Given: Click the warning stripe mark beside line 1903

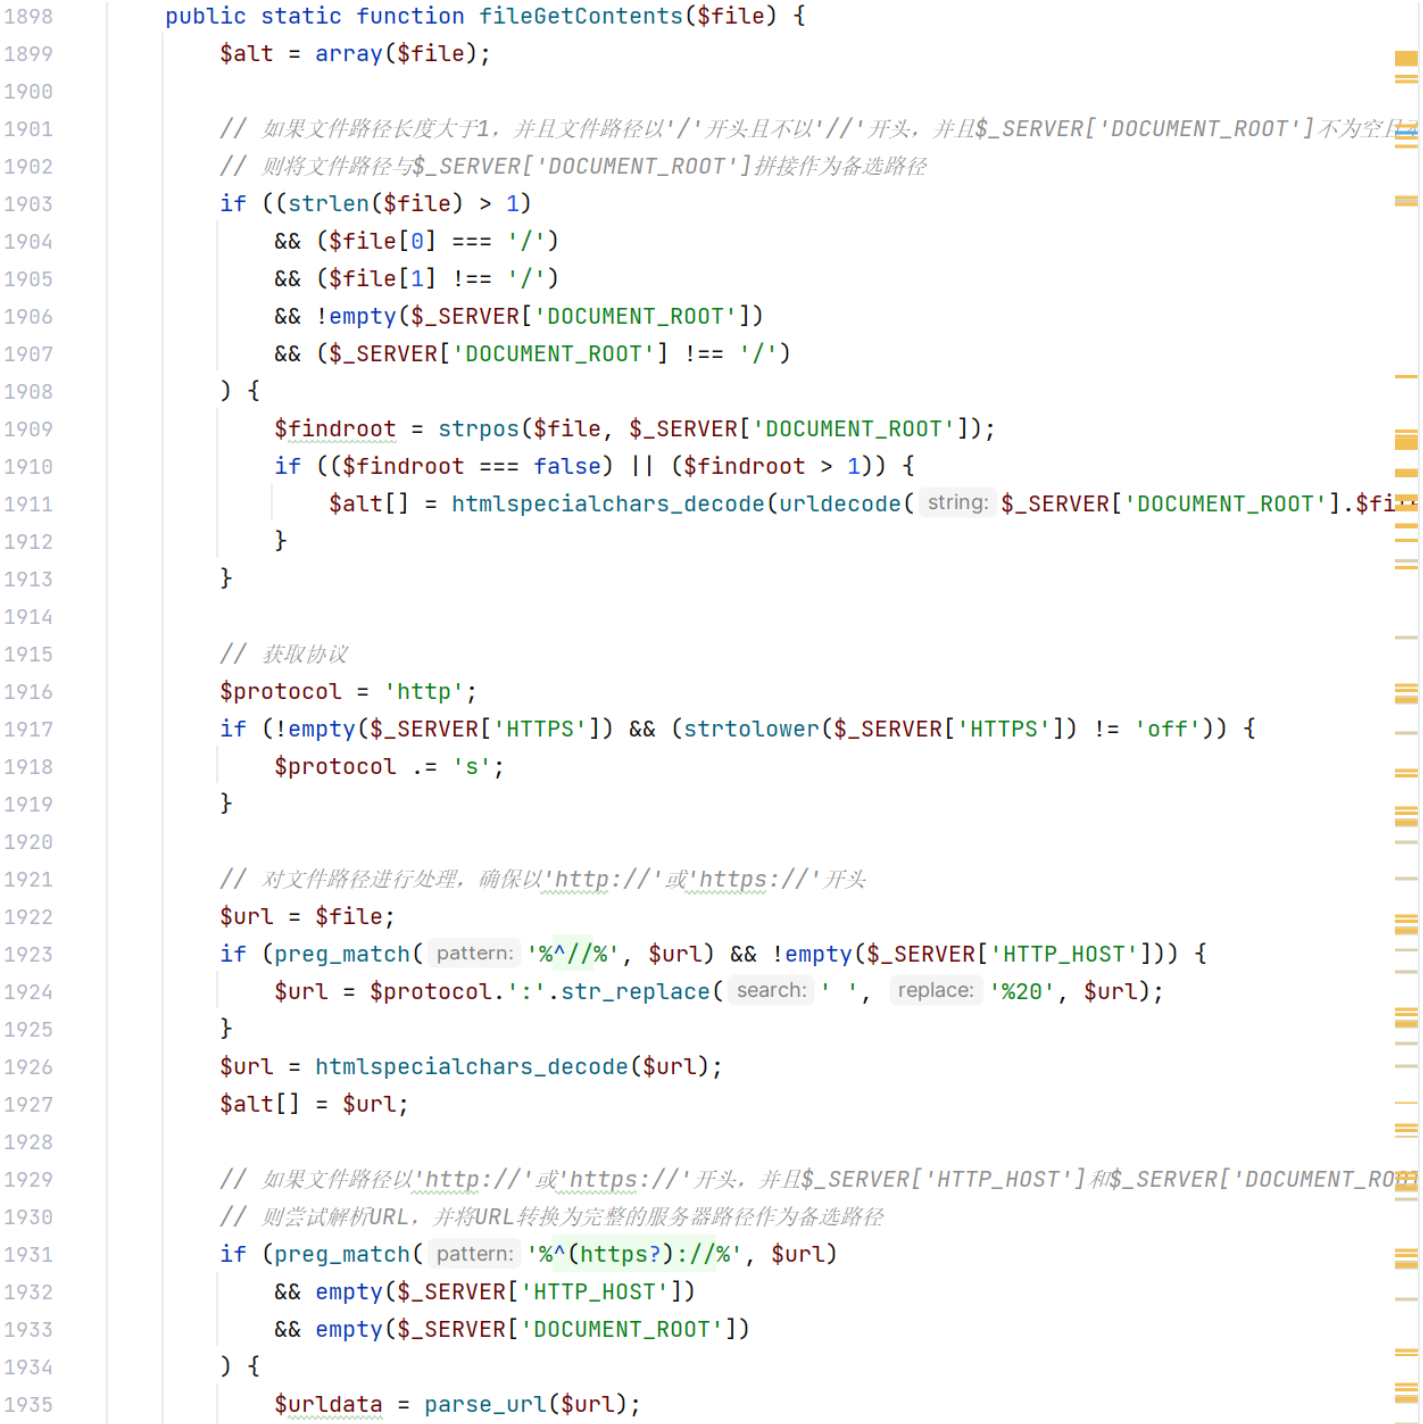Looking at the screenshot, I should tap(1406, 201).
